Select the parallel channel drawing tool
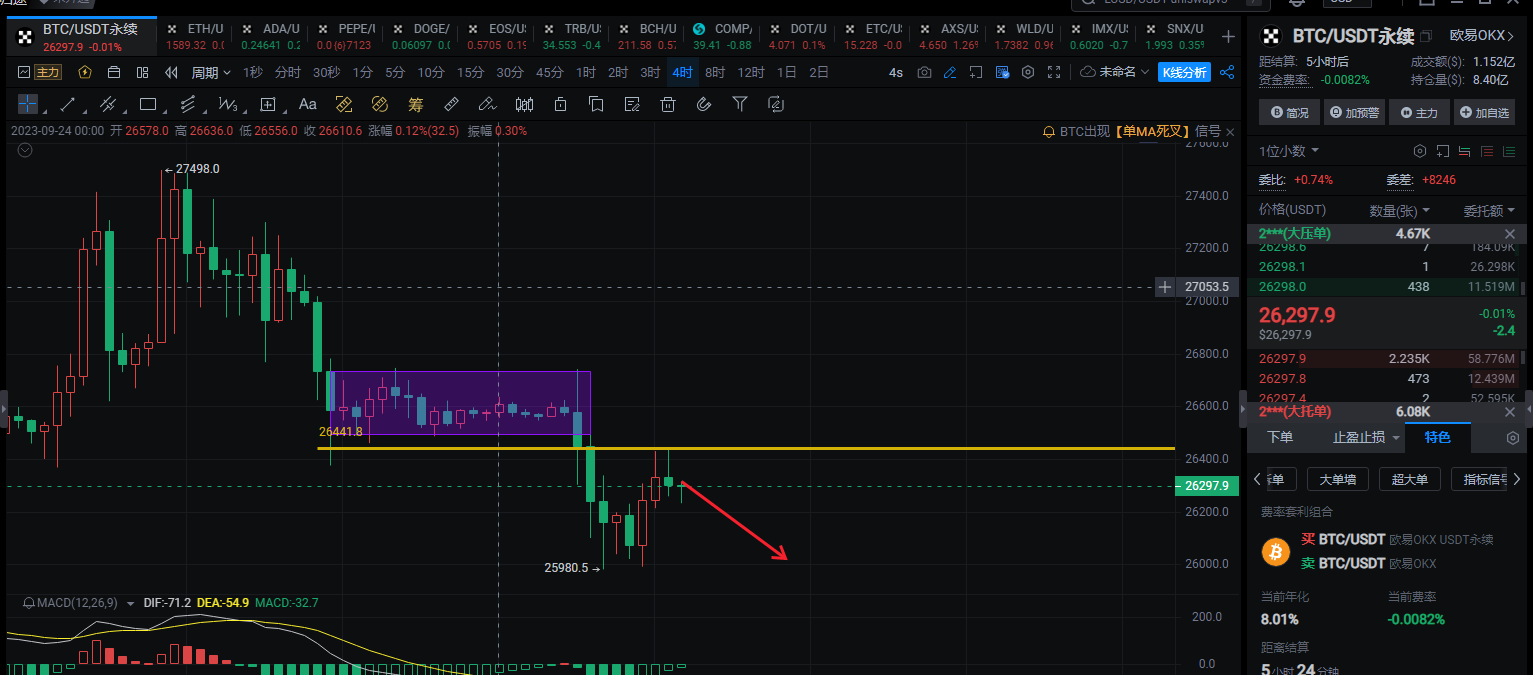This screenshot has width=1533, height=675. (x=108, y=104)
